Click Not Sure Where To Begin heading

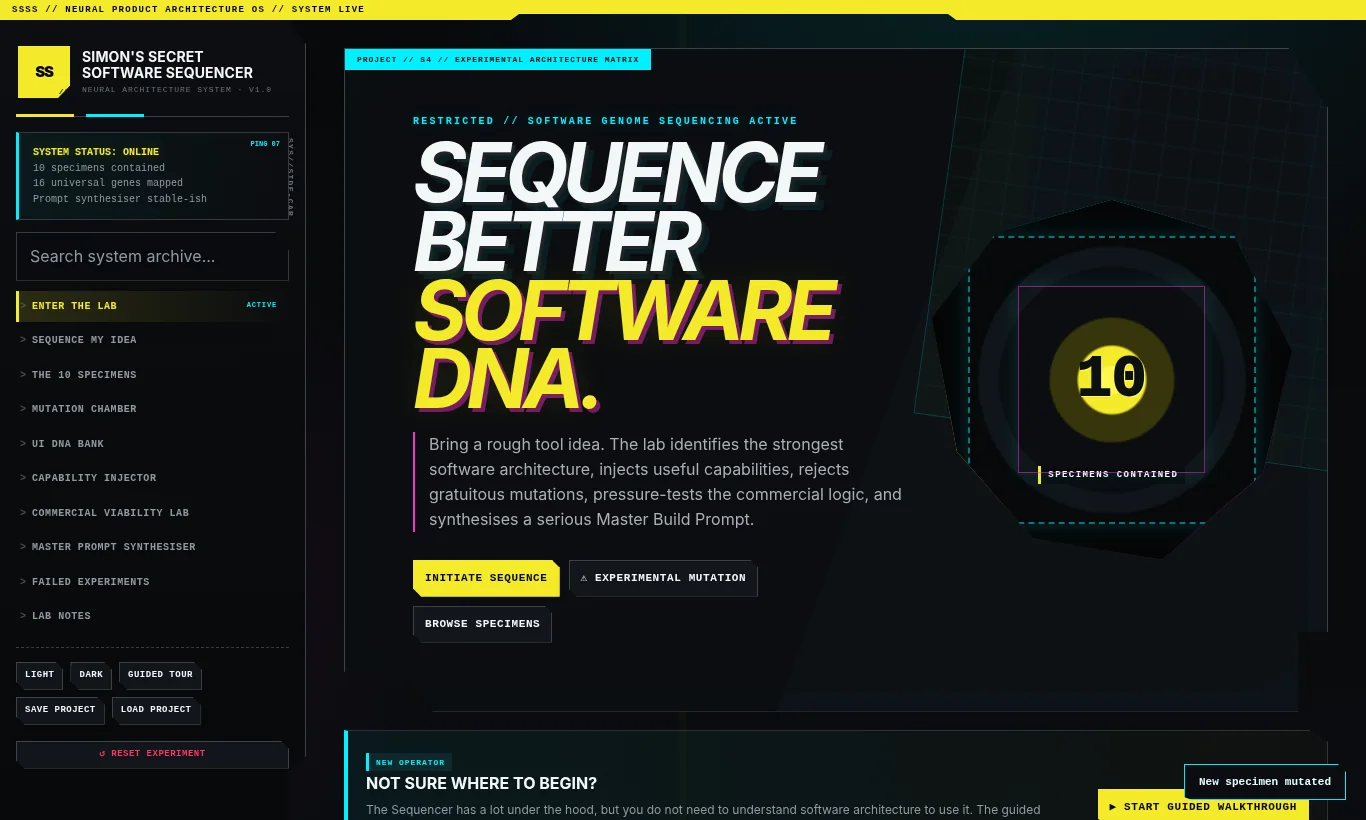[481, 784]
